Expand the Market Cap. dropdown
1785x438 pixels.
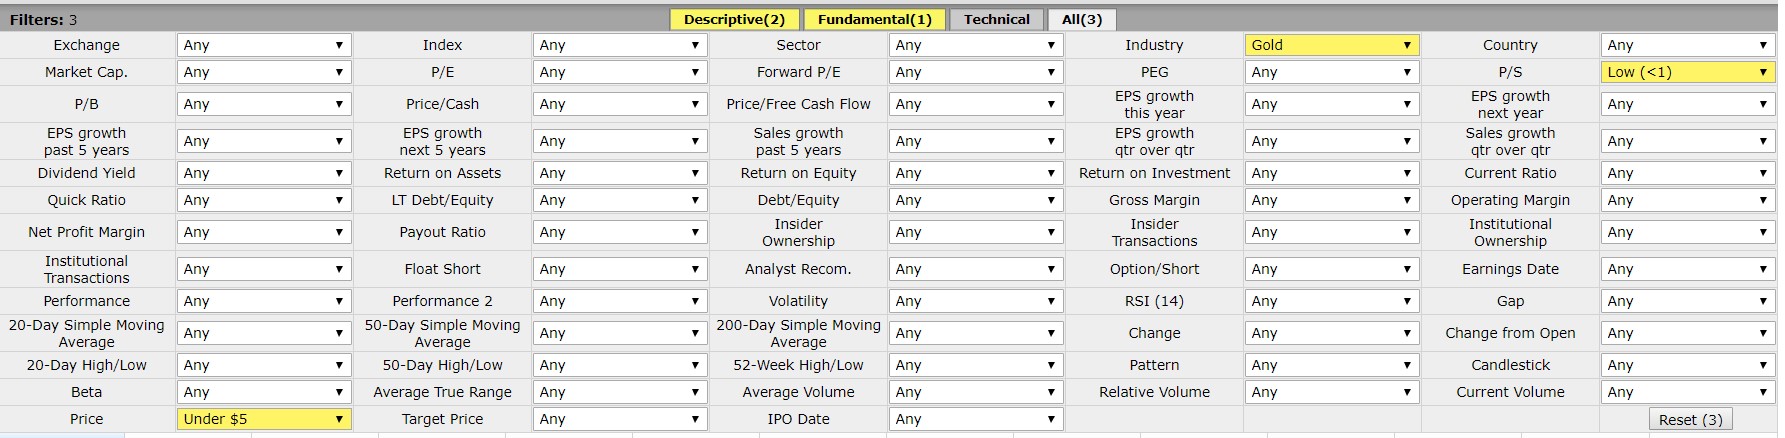click(263, 72)
